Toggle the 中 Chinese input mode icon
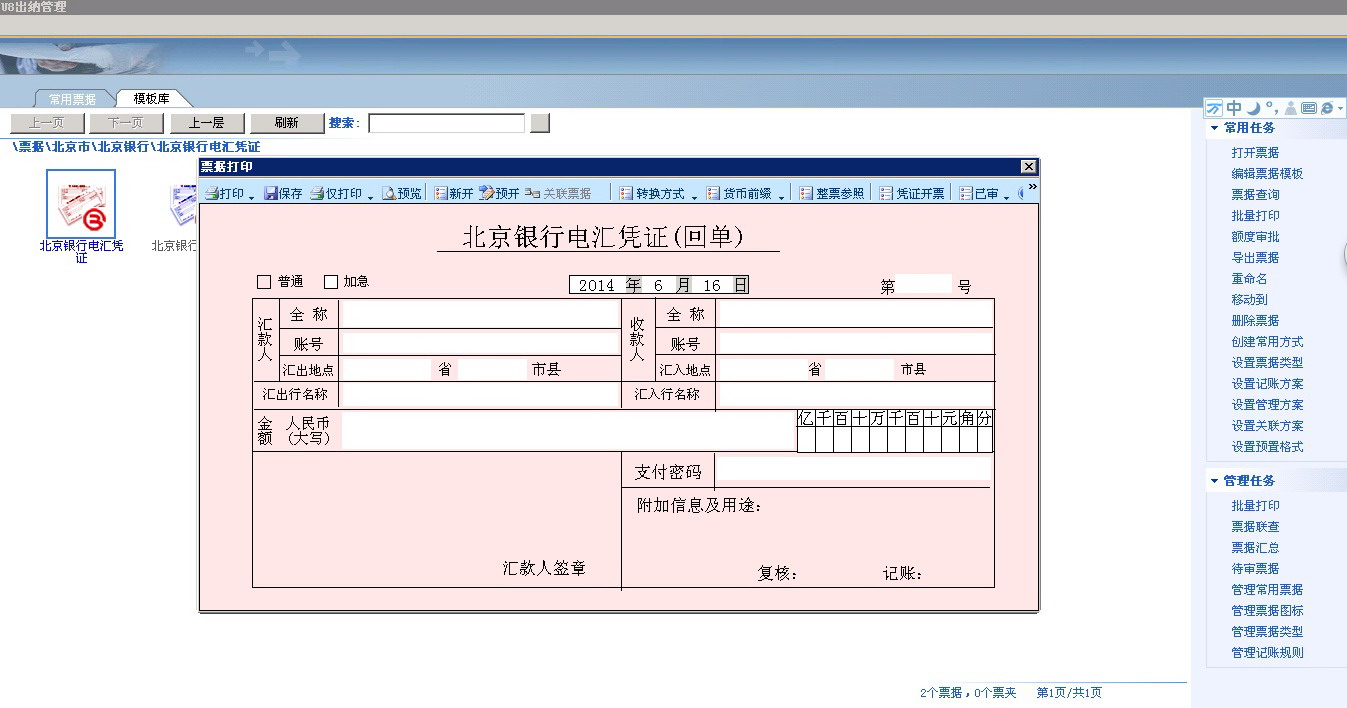The image size is (1347, 708). 1234,108
